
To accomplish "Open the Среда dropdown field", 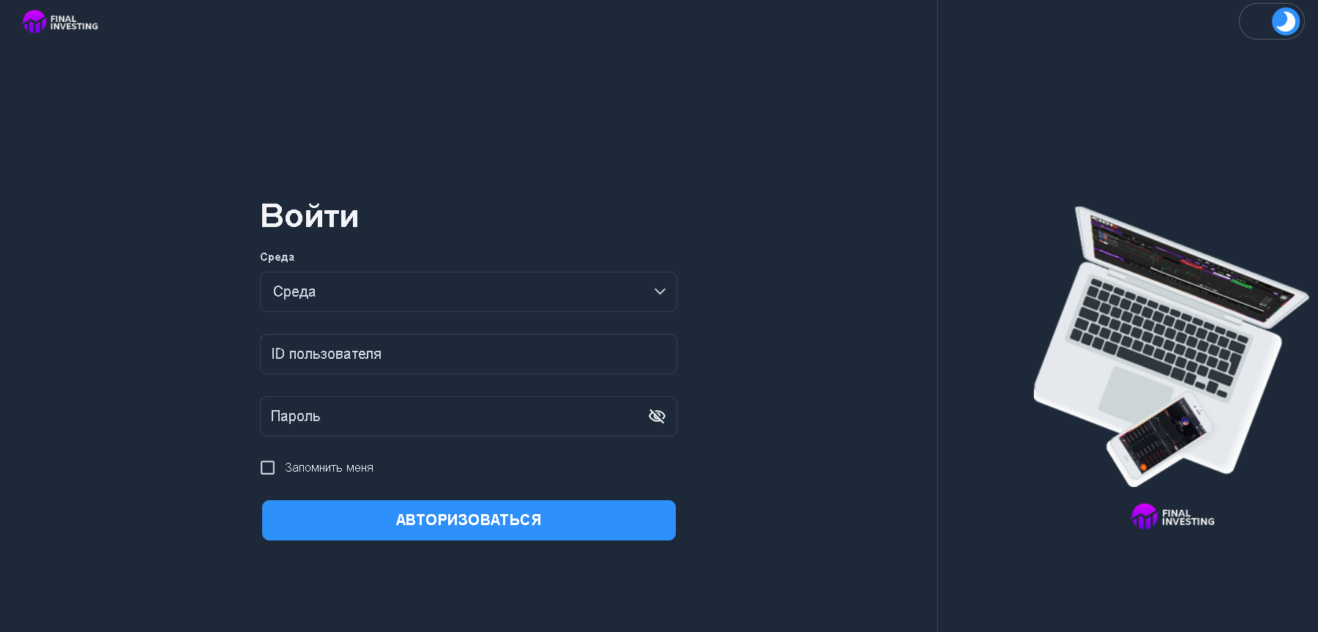I will (450, 292).
